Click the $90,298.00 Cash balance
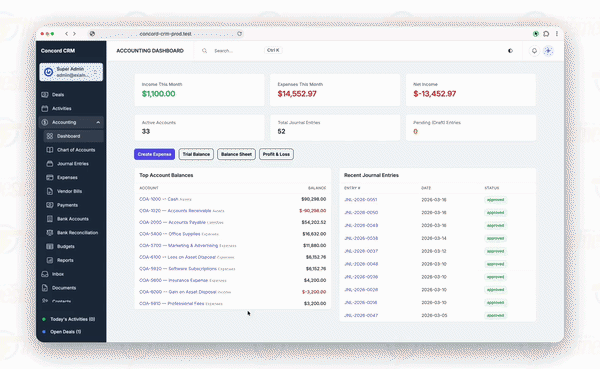 click(x=313, y=199)
